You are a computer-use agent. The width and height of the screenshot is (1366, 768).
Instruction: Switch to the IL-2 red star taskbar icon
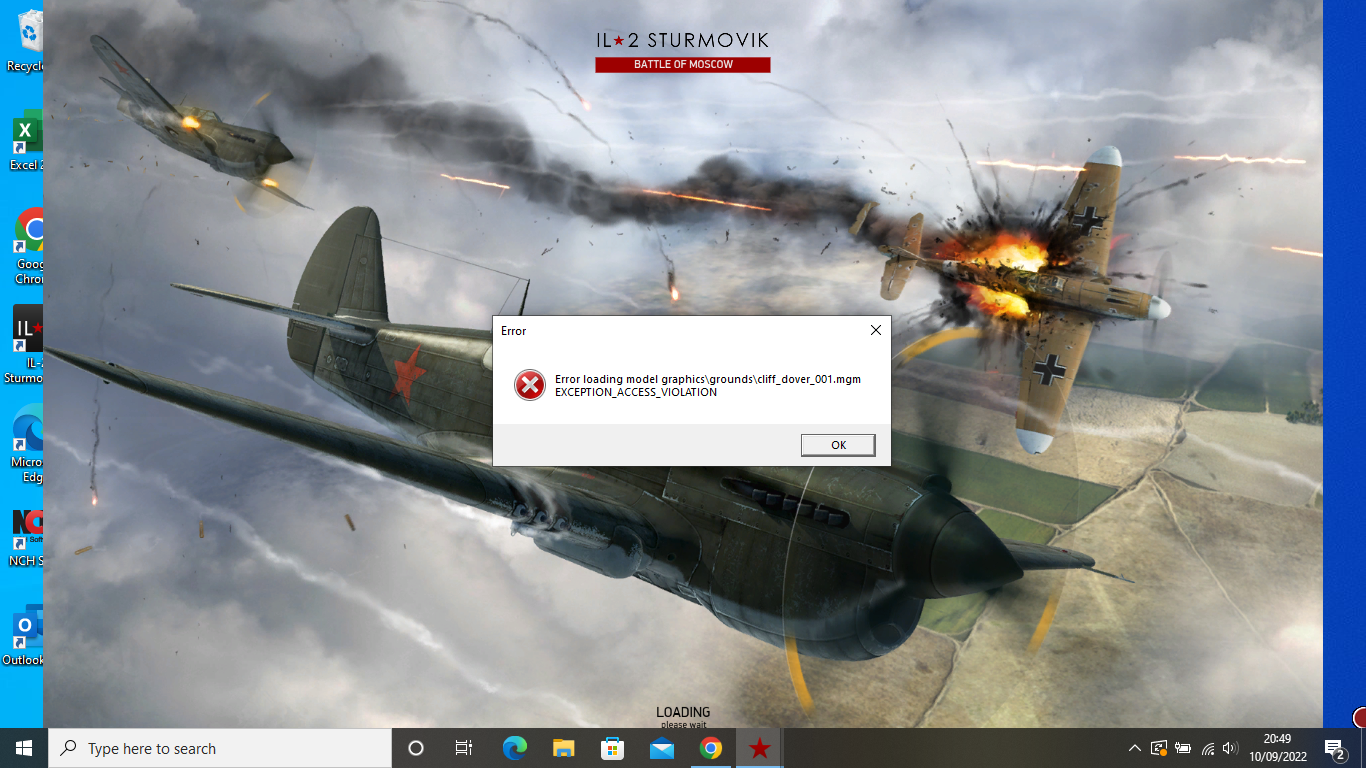(760, 748)
